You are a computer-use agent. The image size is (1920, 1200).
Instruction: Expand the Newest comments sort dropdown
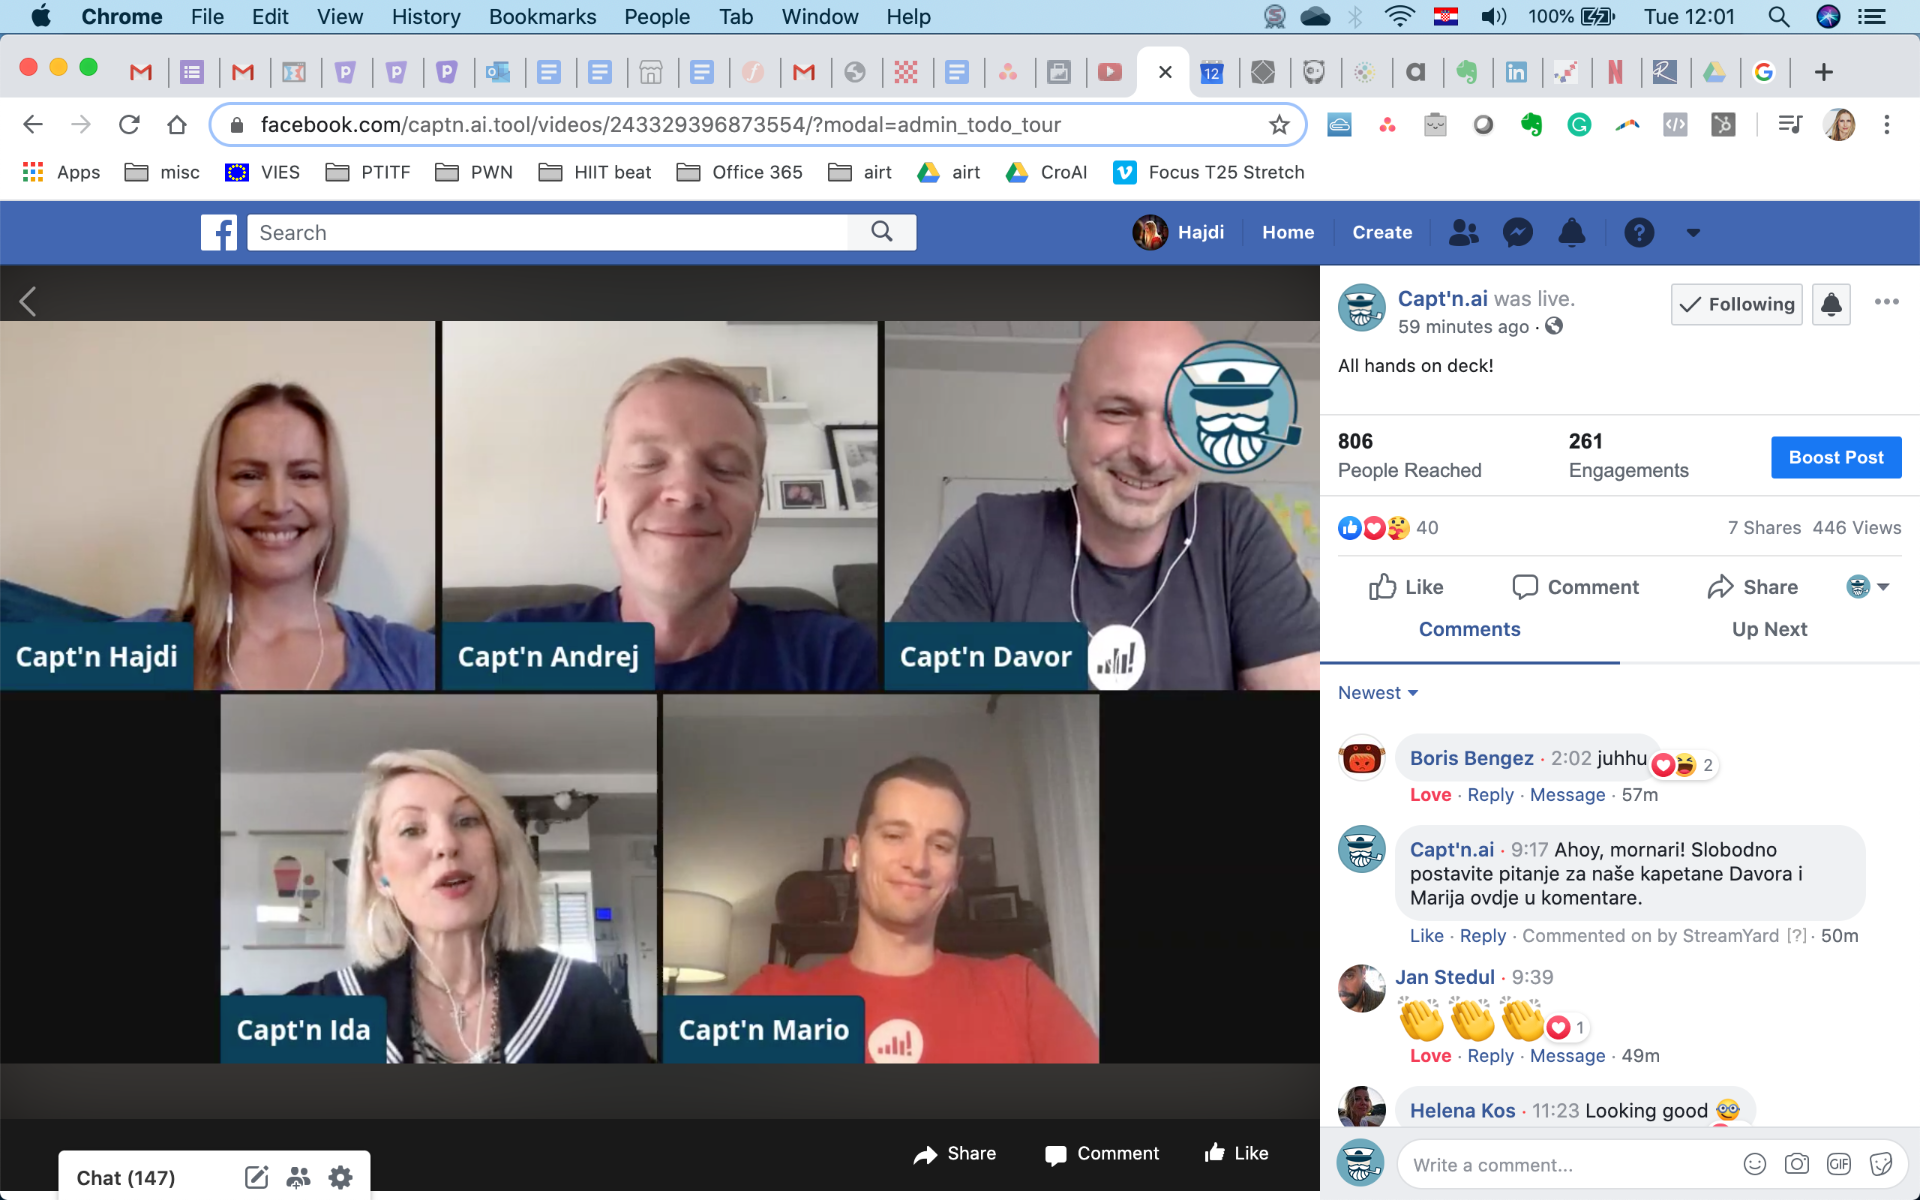tap(1378, 693)
